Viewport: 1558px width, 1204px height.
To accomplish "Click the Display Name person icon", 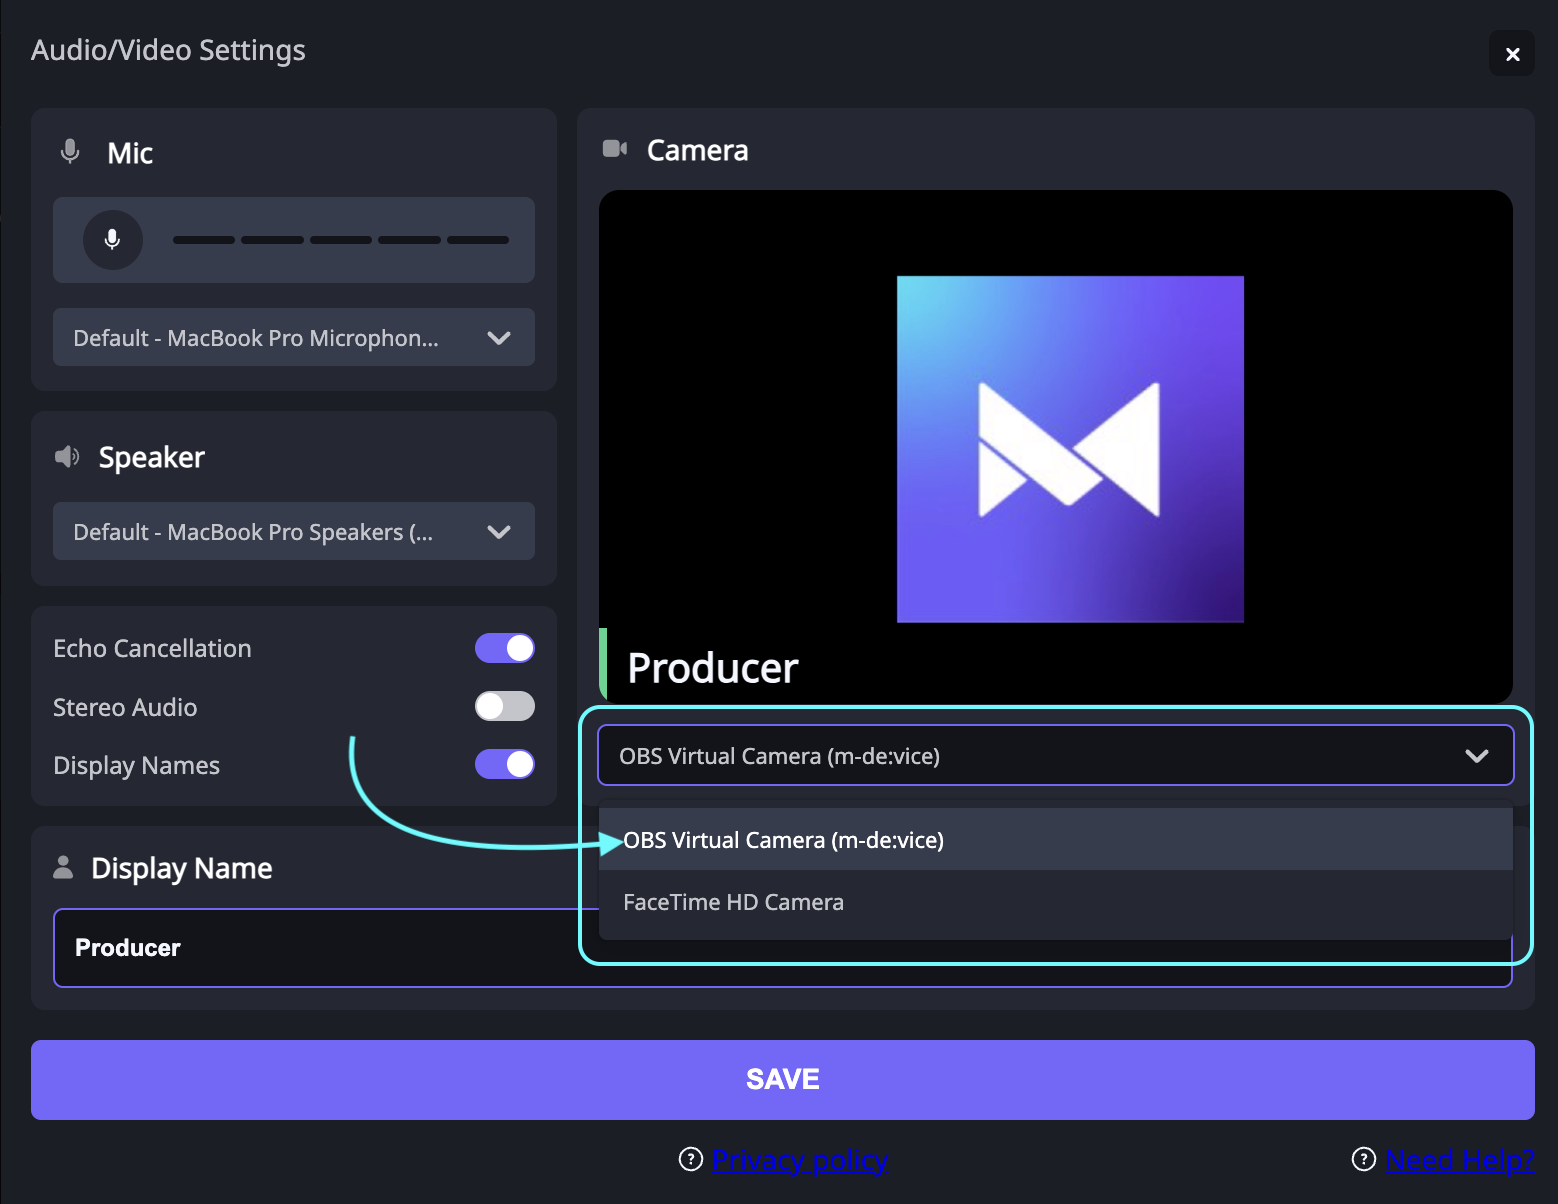I will click(x=63, y=867).
